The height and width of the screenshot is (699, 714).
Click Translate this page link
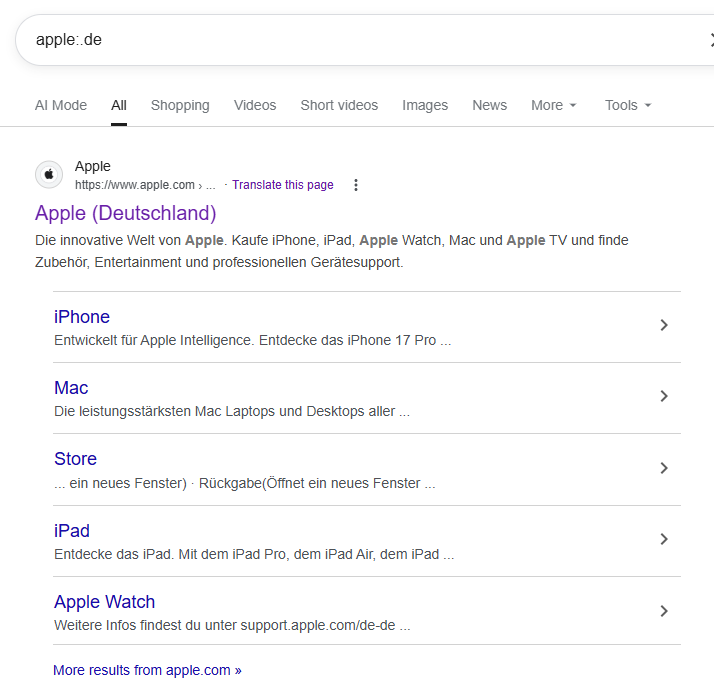[x=283, y=185]
